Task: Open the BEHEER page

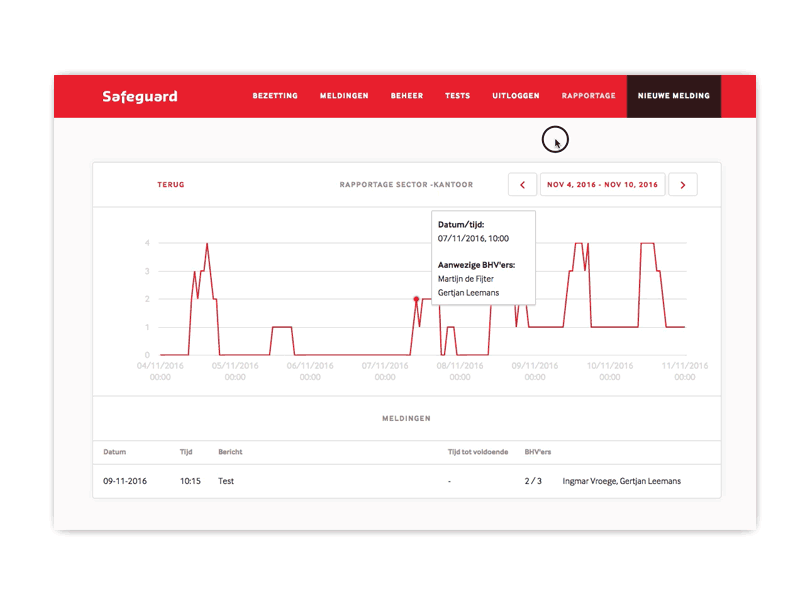Action: pos(406,96)
